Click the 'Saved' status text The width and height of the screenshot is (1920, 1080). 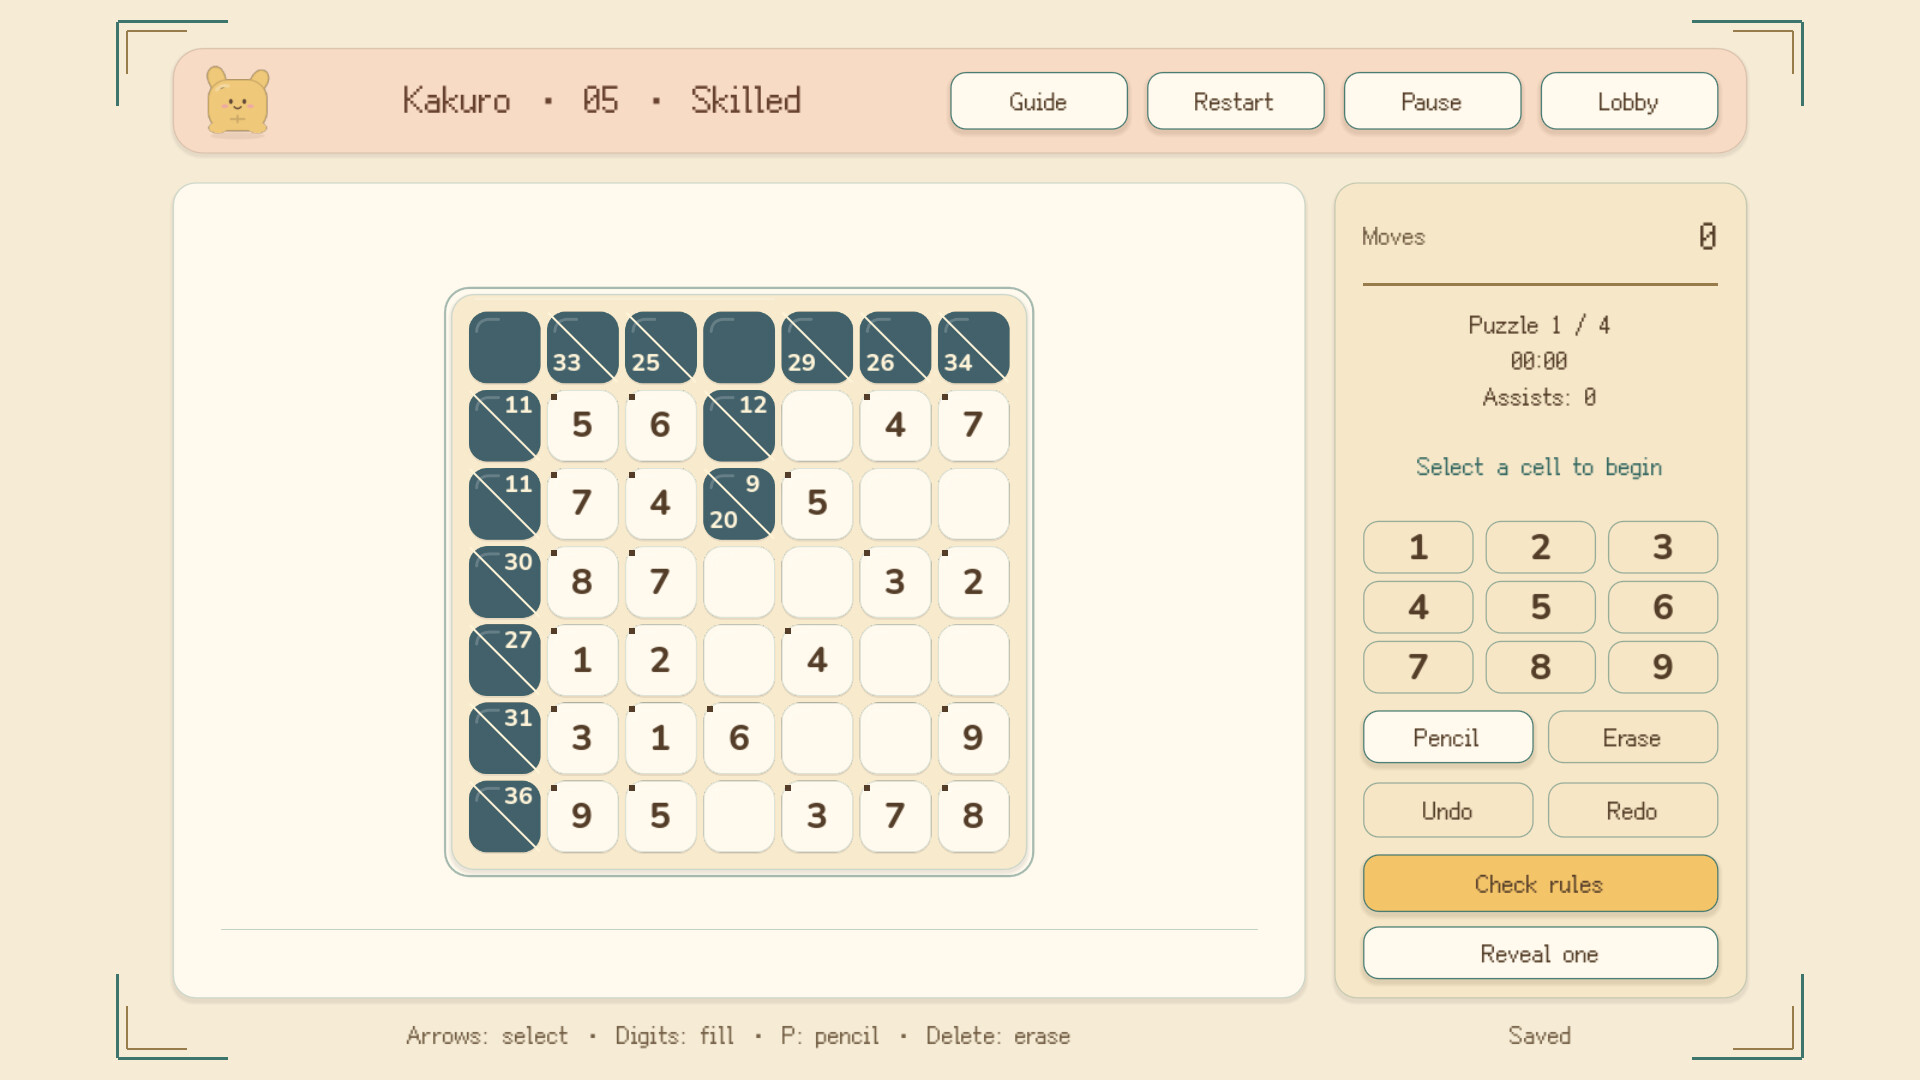(x=1539, y=1036)
